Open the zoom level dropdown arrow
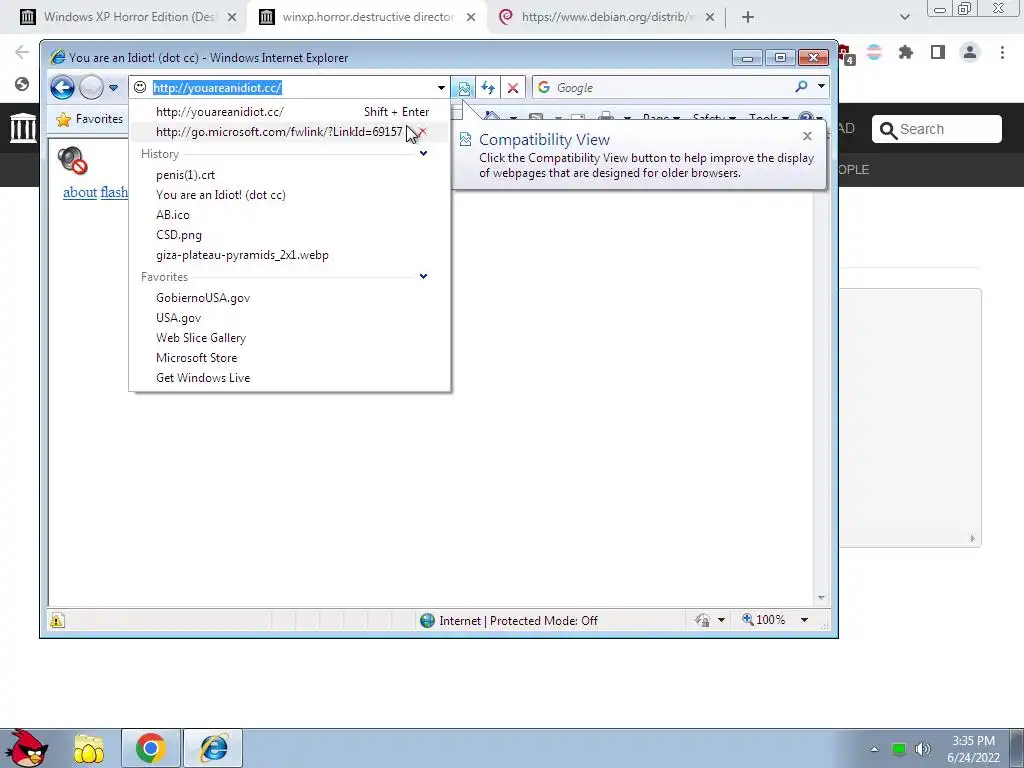 805,620
